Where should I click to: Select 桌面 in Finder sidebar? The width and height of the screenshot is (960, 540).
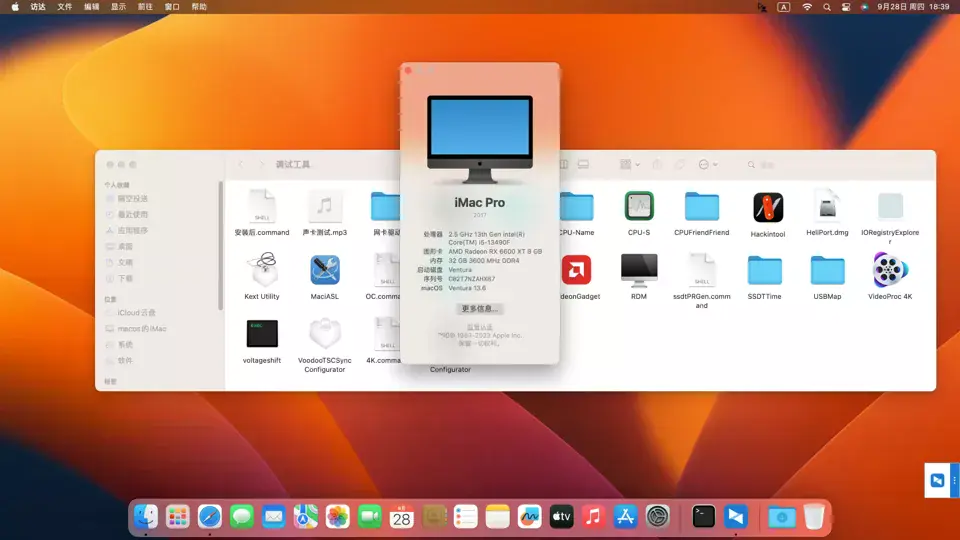pyautogui.click(x=125, y=246)
